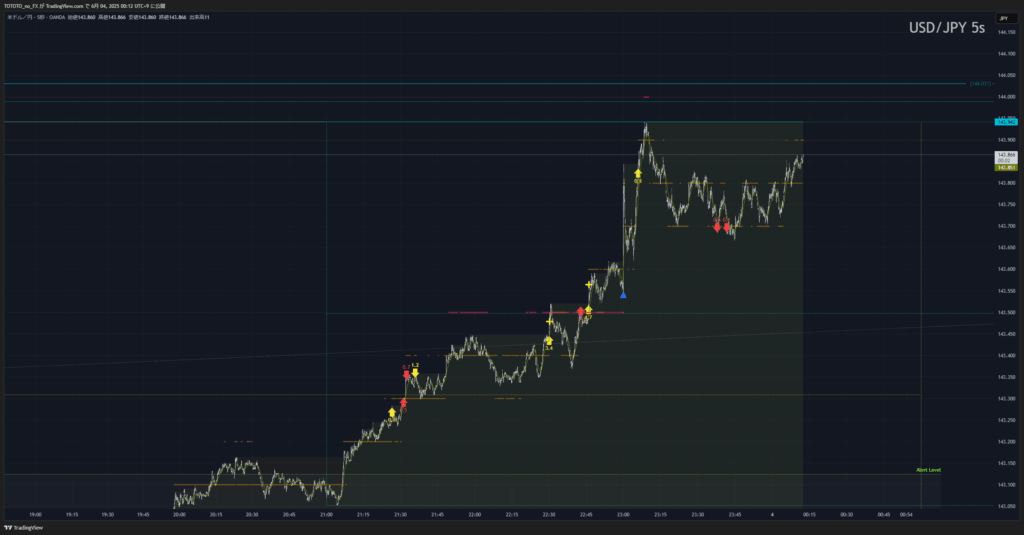Click the olive 143.851 price label
Viewport: 1024px width, 535px height.
tap(1006, 168)
